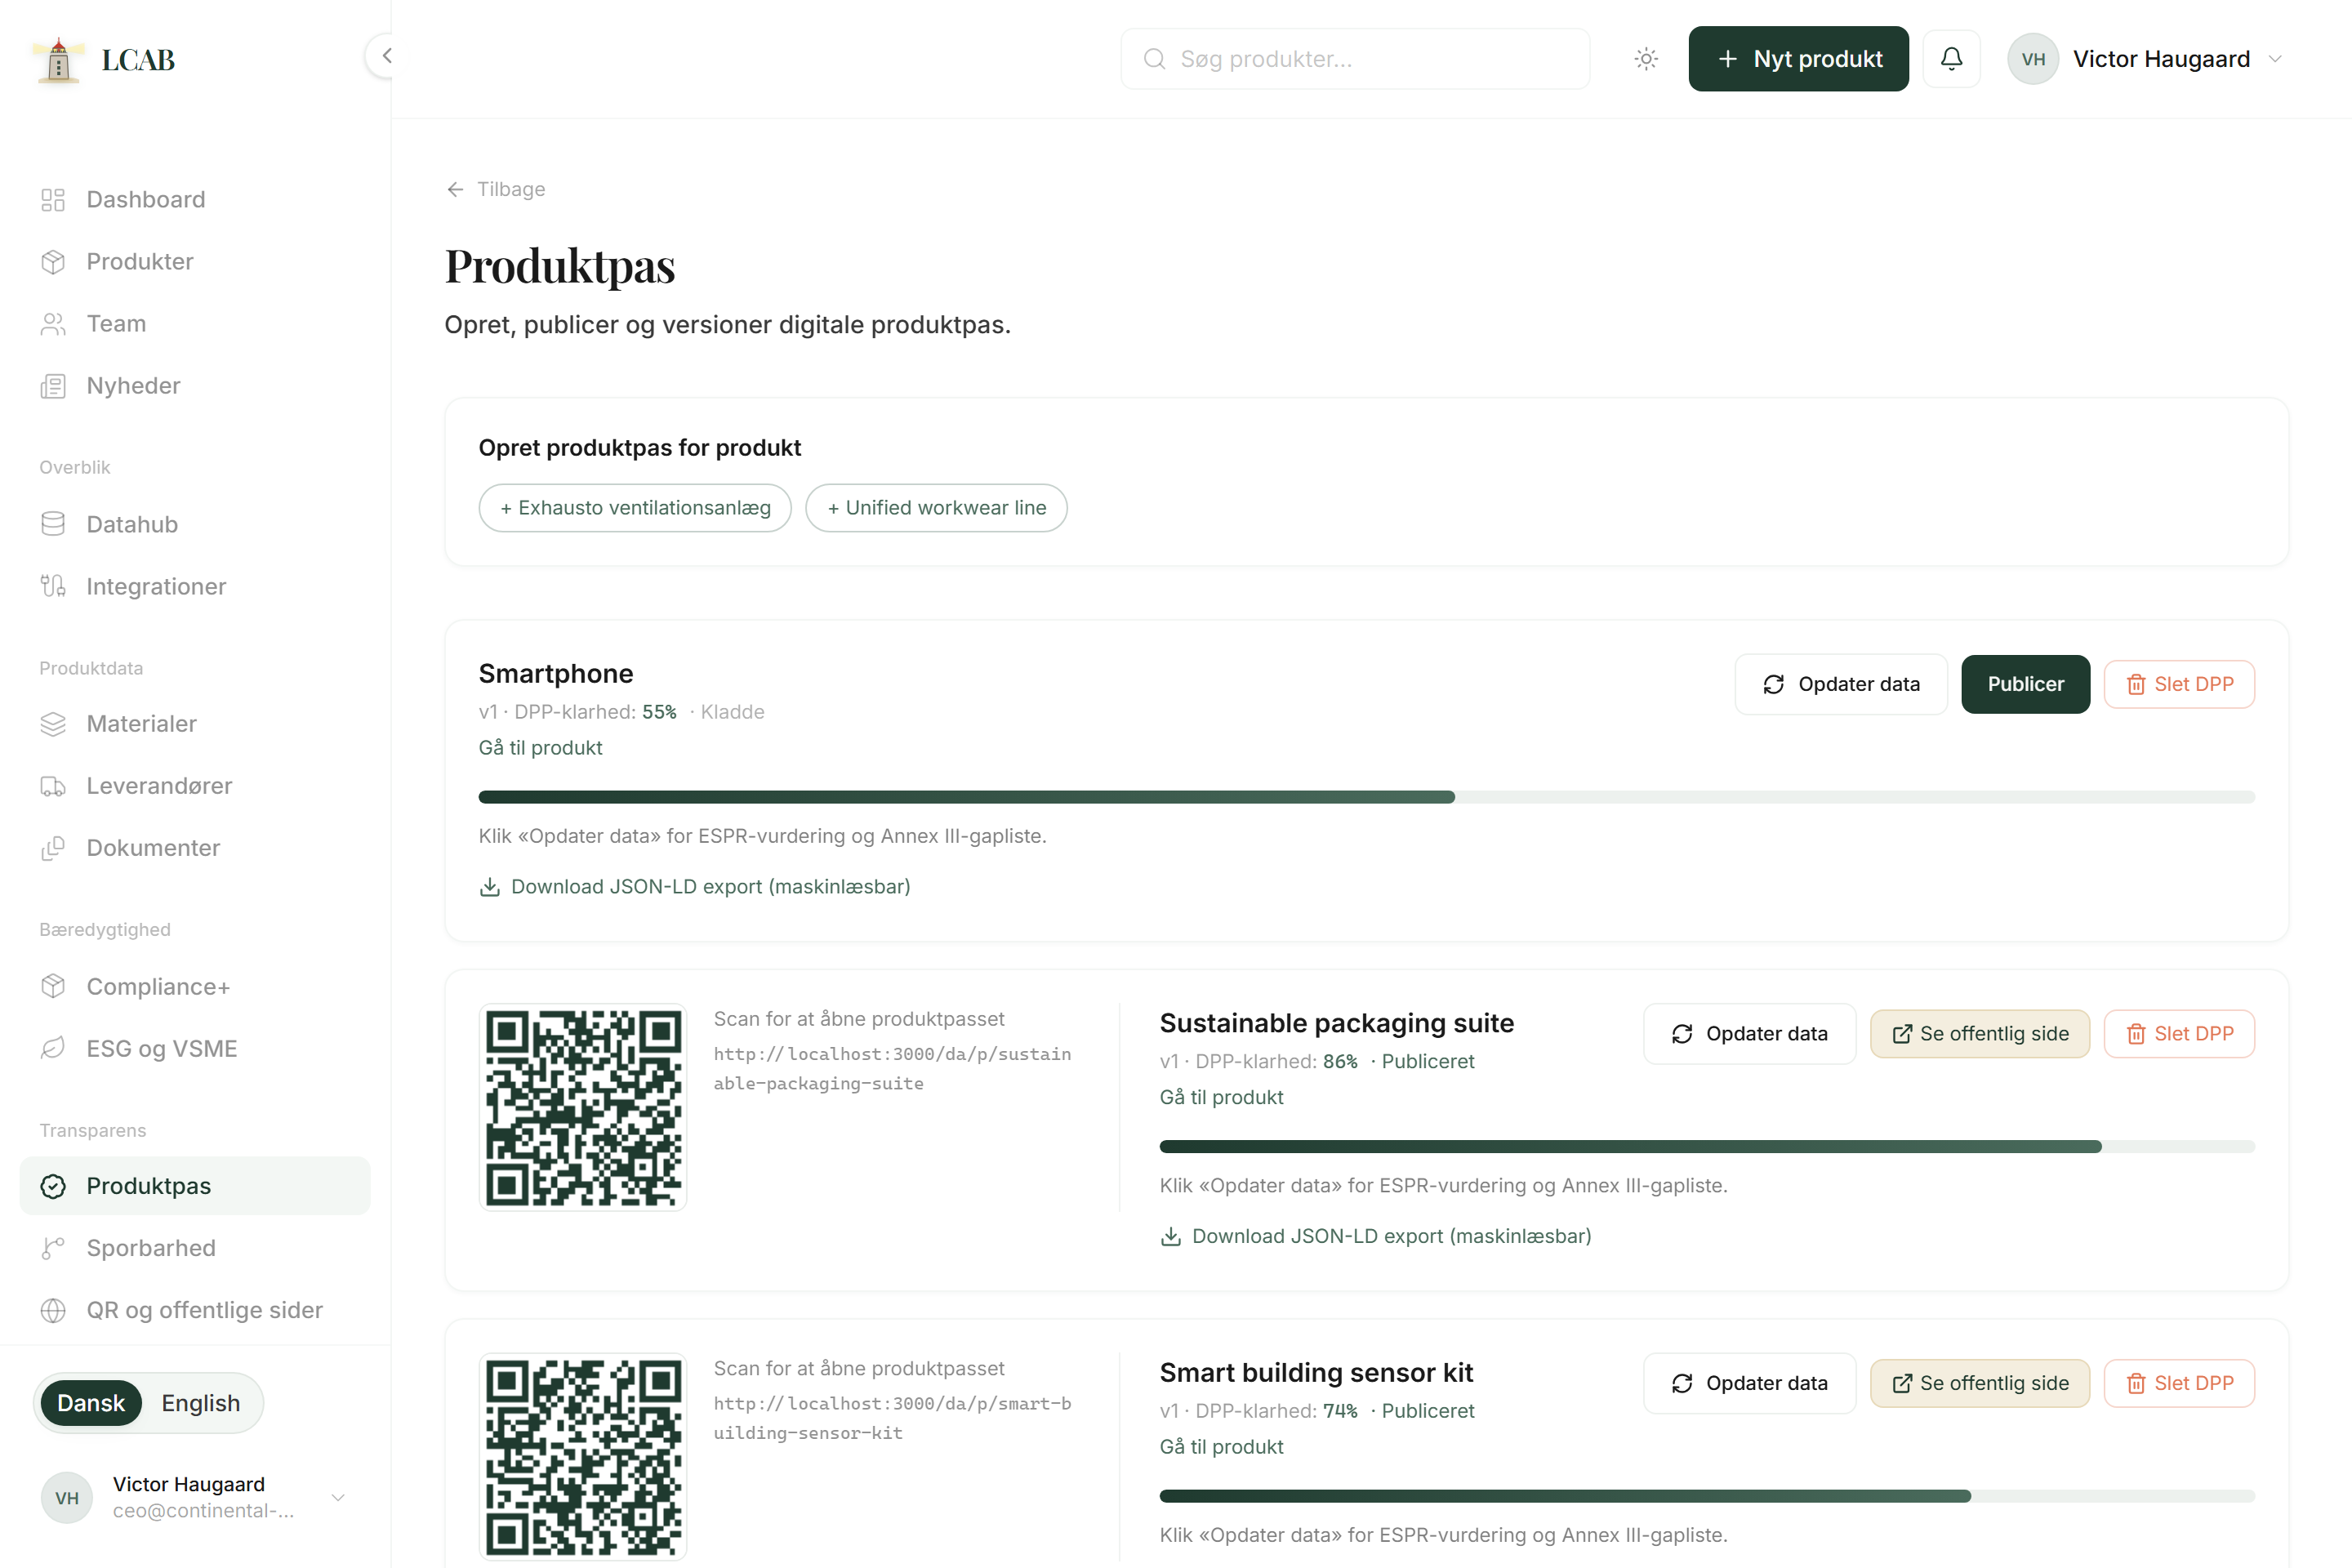Switch language to Dansk
The image size is (2352, 1568).
91,1403
